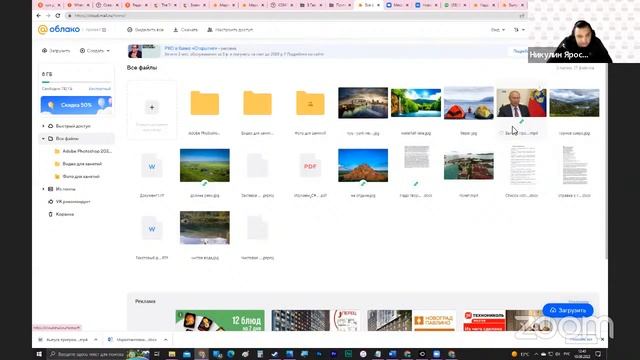The image size is (640, 360).
Task: Click the page vertical scrollbar
Action: pyautogui.click(x=606, y=162)
